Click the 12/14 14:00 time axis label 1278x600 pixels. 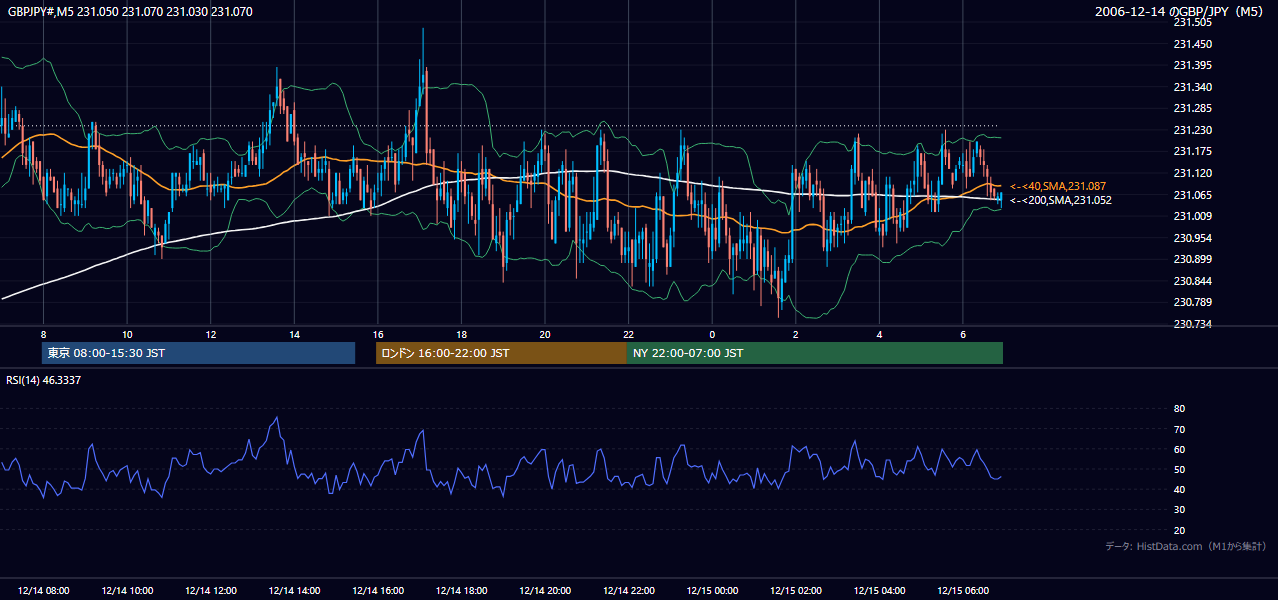[294, 591]
